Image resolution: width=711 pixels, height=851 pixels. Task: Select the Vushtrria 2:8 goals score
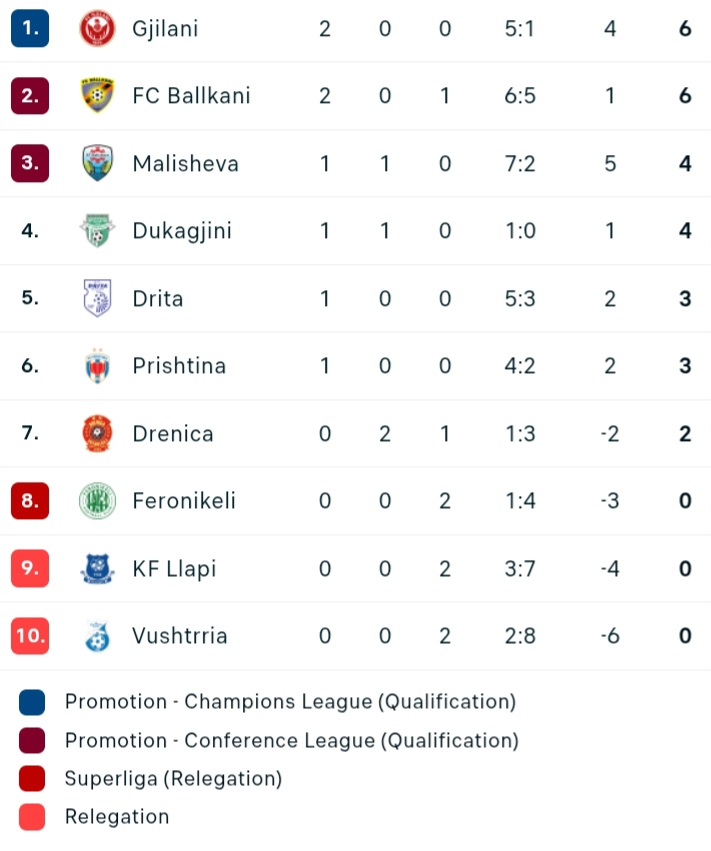pyautogui.click(x=520, y=636)
